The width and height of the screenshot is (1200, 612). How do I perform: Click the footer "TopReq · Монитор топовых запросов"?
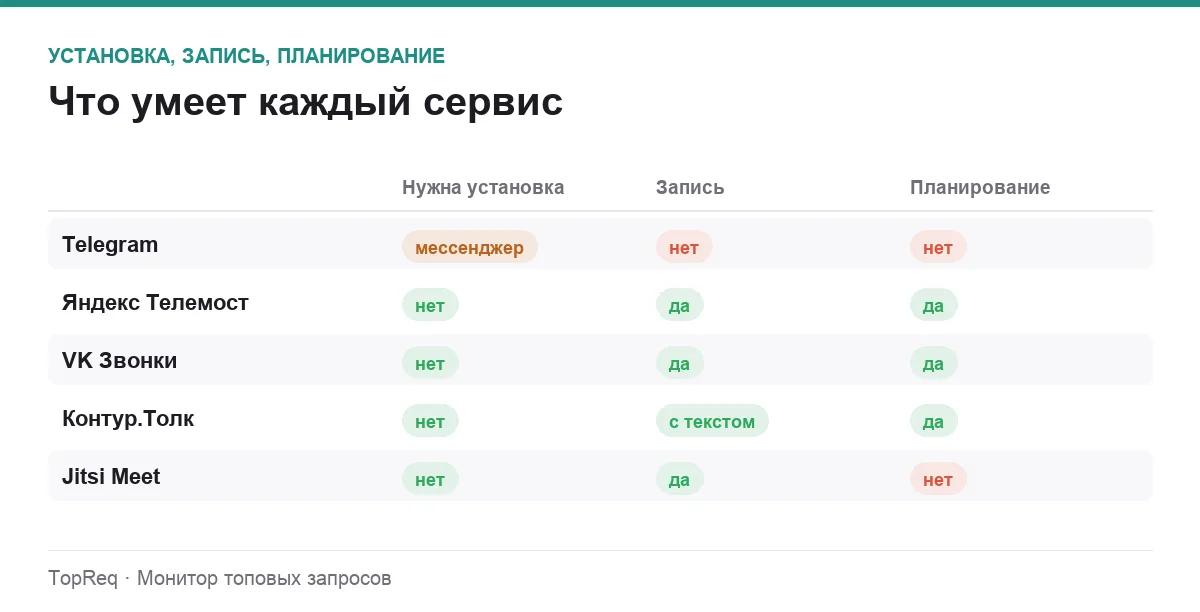220,578
